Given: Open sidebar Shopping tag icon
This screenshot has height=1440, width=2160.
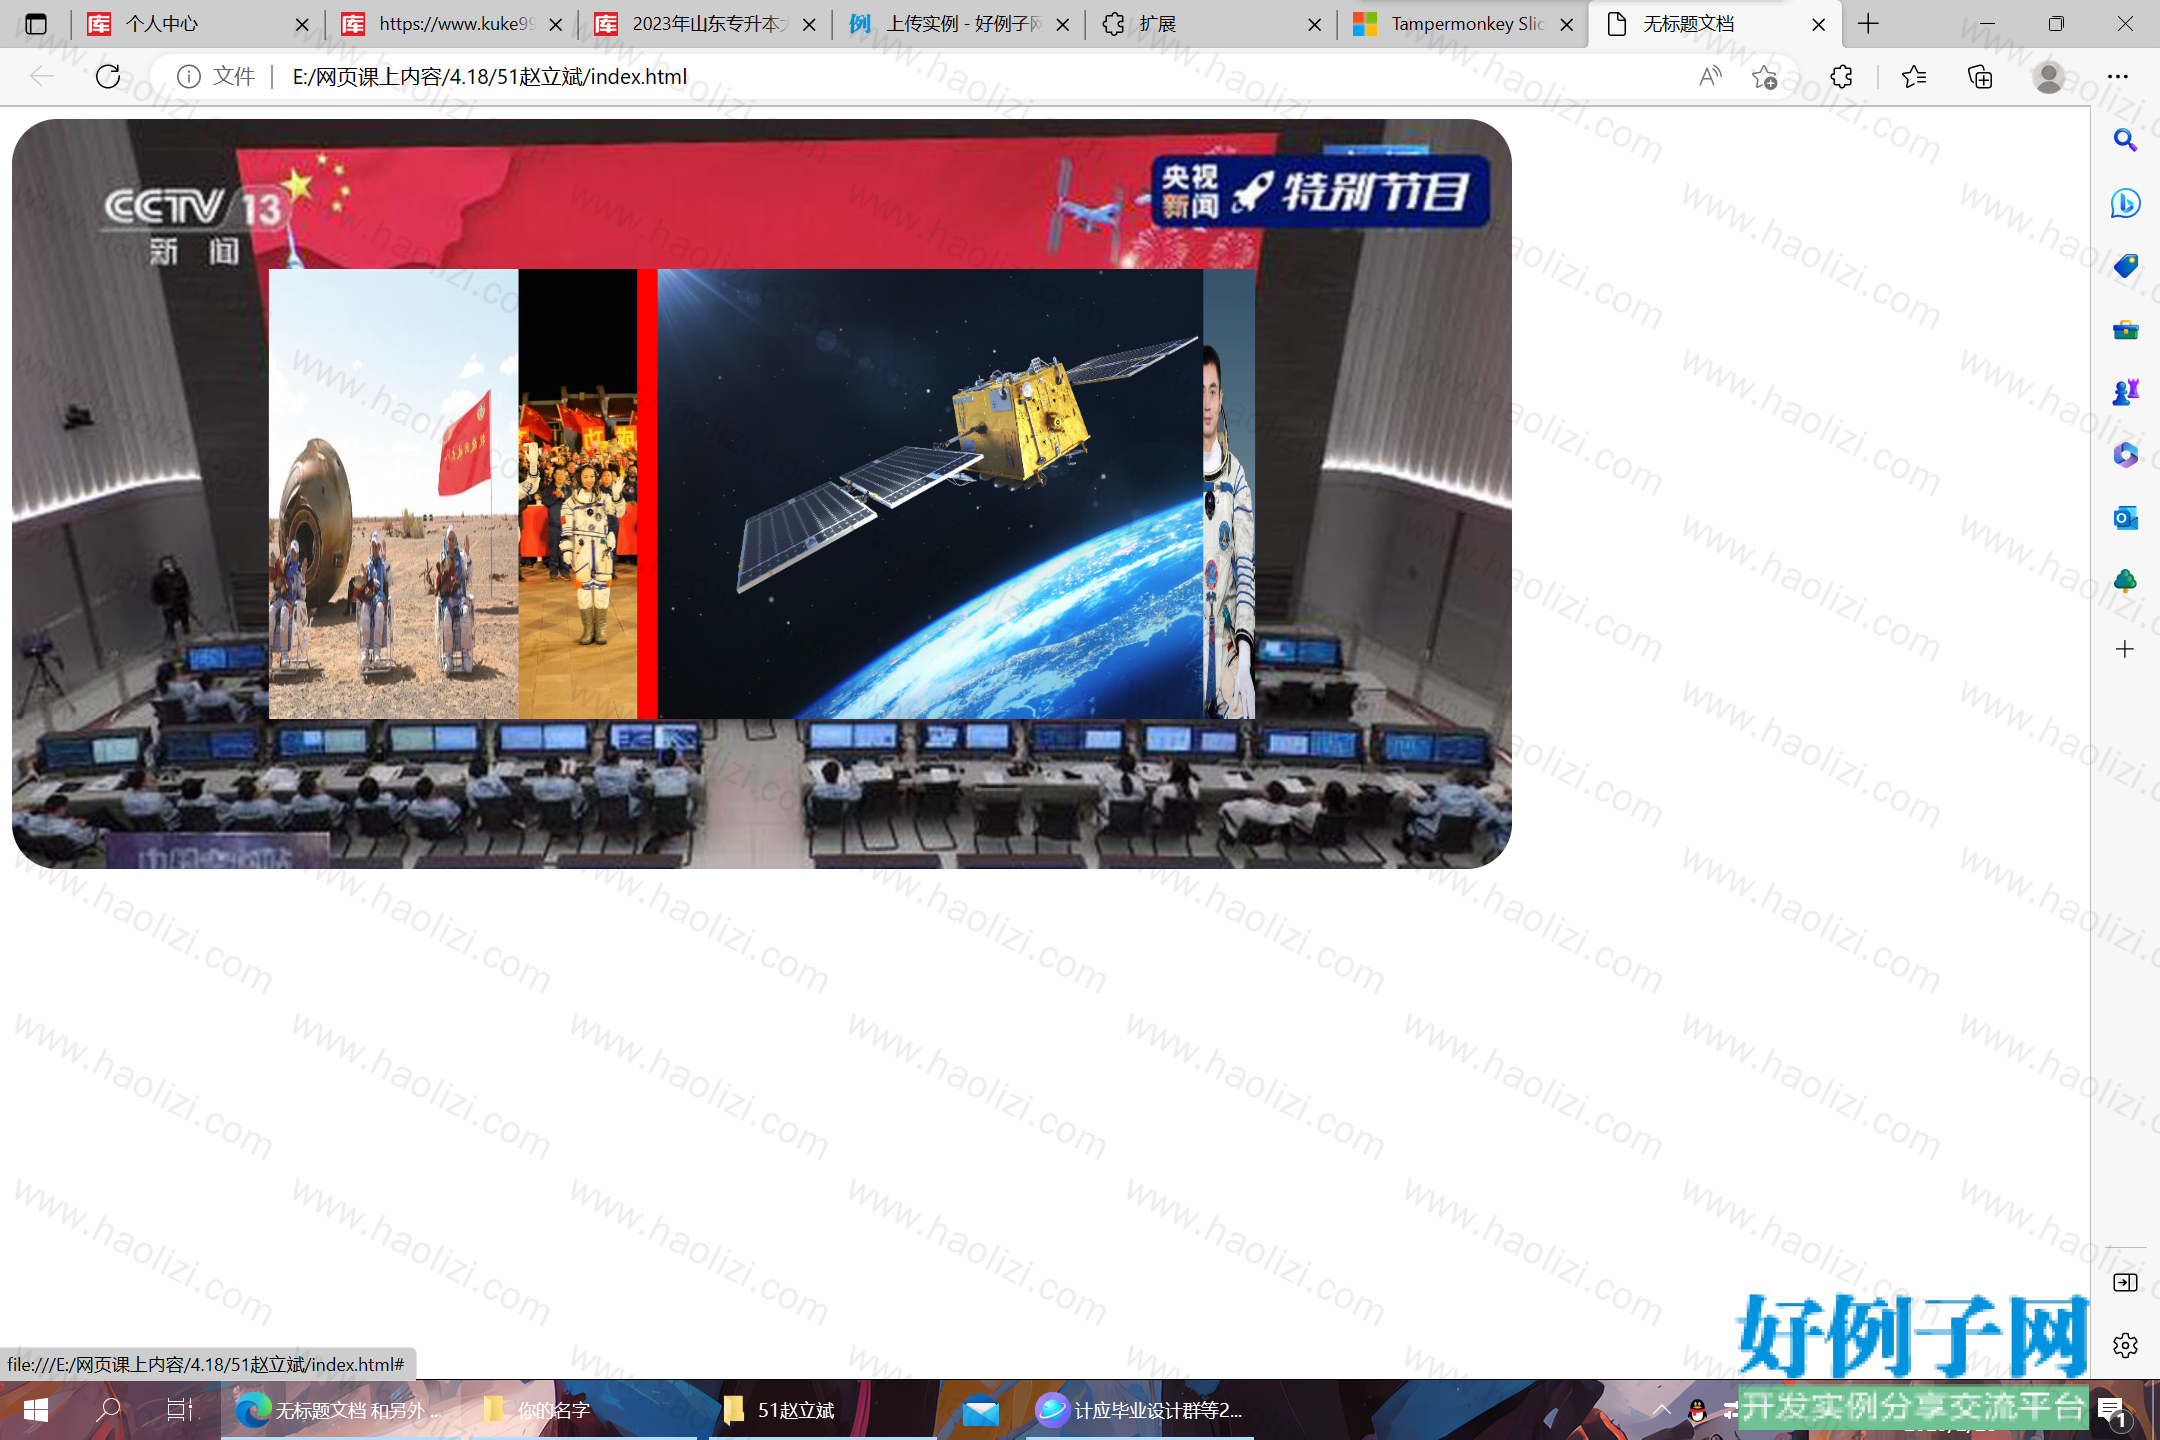Looking at the screenshot, I should click(2125, 266).
